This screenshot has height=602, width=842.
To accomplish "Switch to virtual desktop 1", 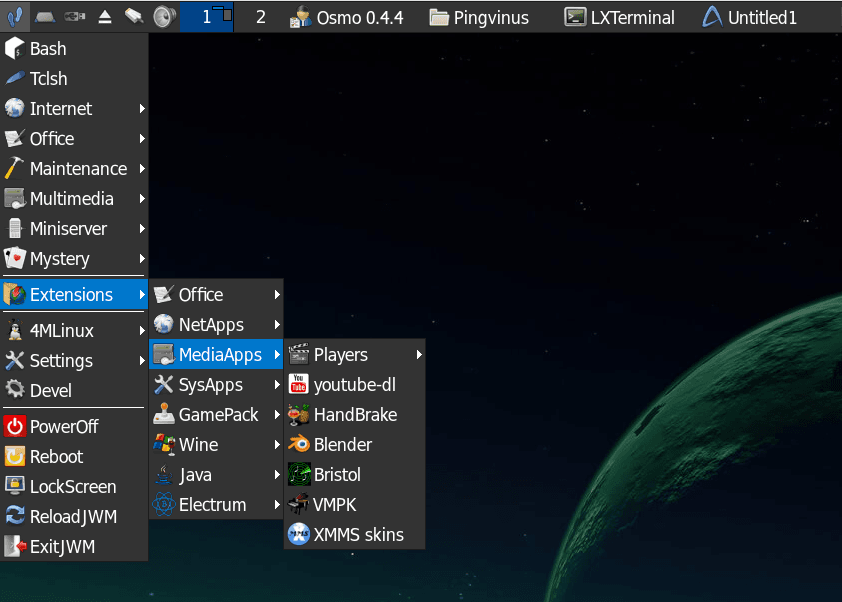I will pyautogui.click(x=207, y=17).
